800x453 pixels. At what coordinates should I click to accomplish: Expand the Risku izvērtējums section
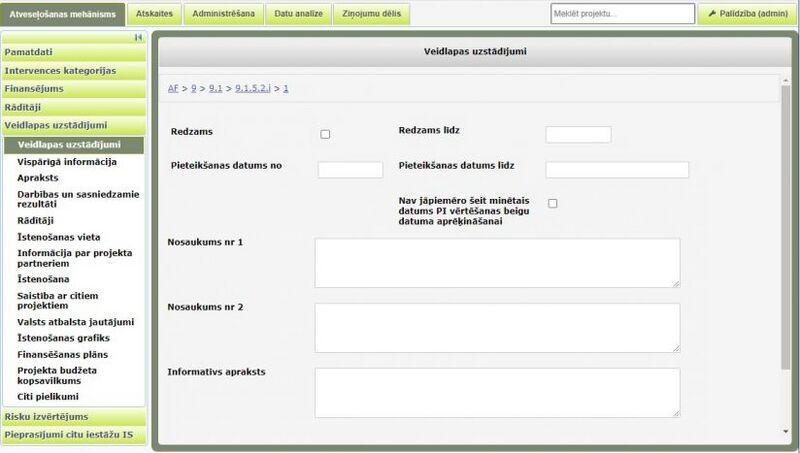tap(74, 417)
